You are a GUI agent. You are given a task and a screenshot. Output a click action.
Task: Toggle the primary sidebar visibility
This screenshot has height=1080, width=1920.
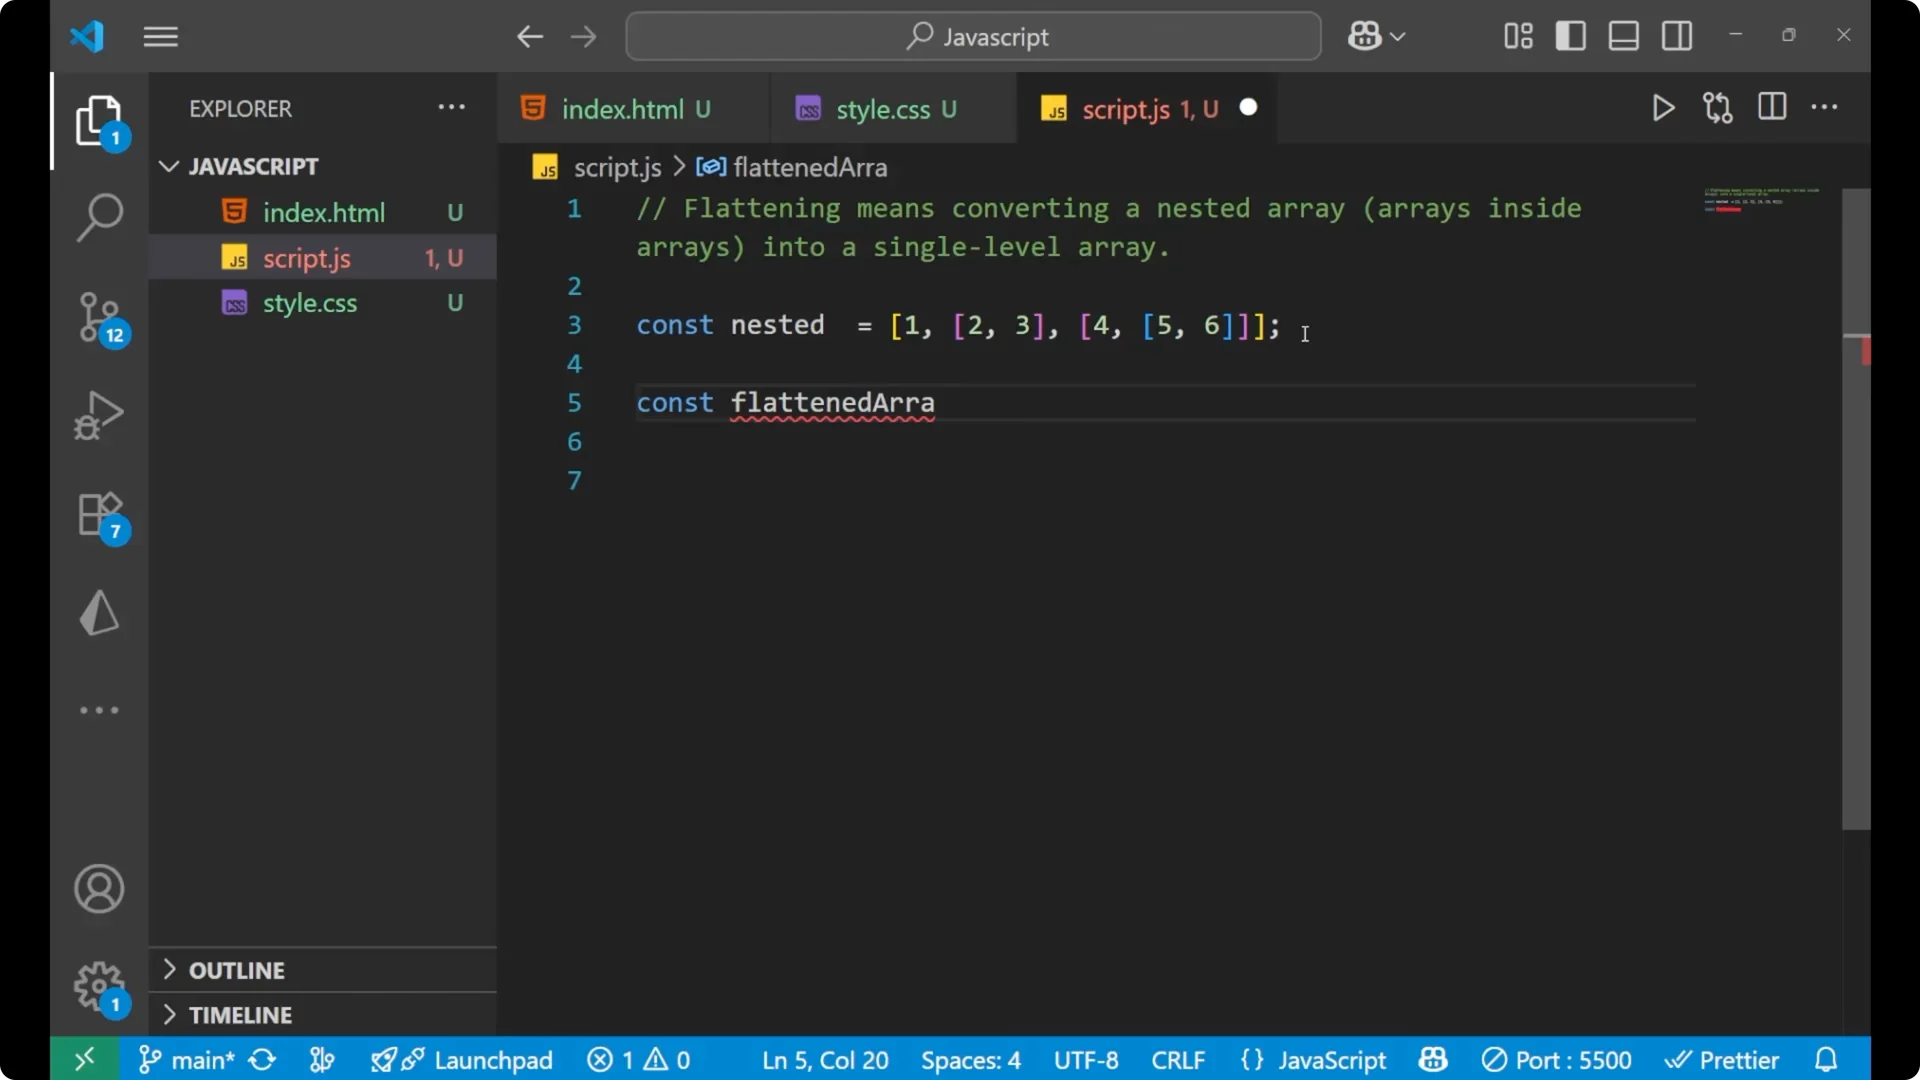pos(1570,35)
